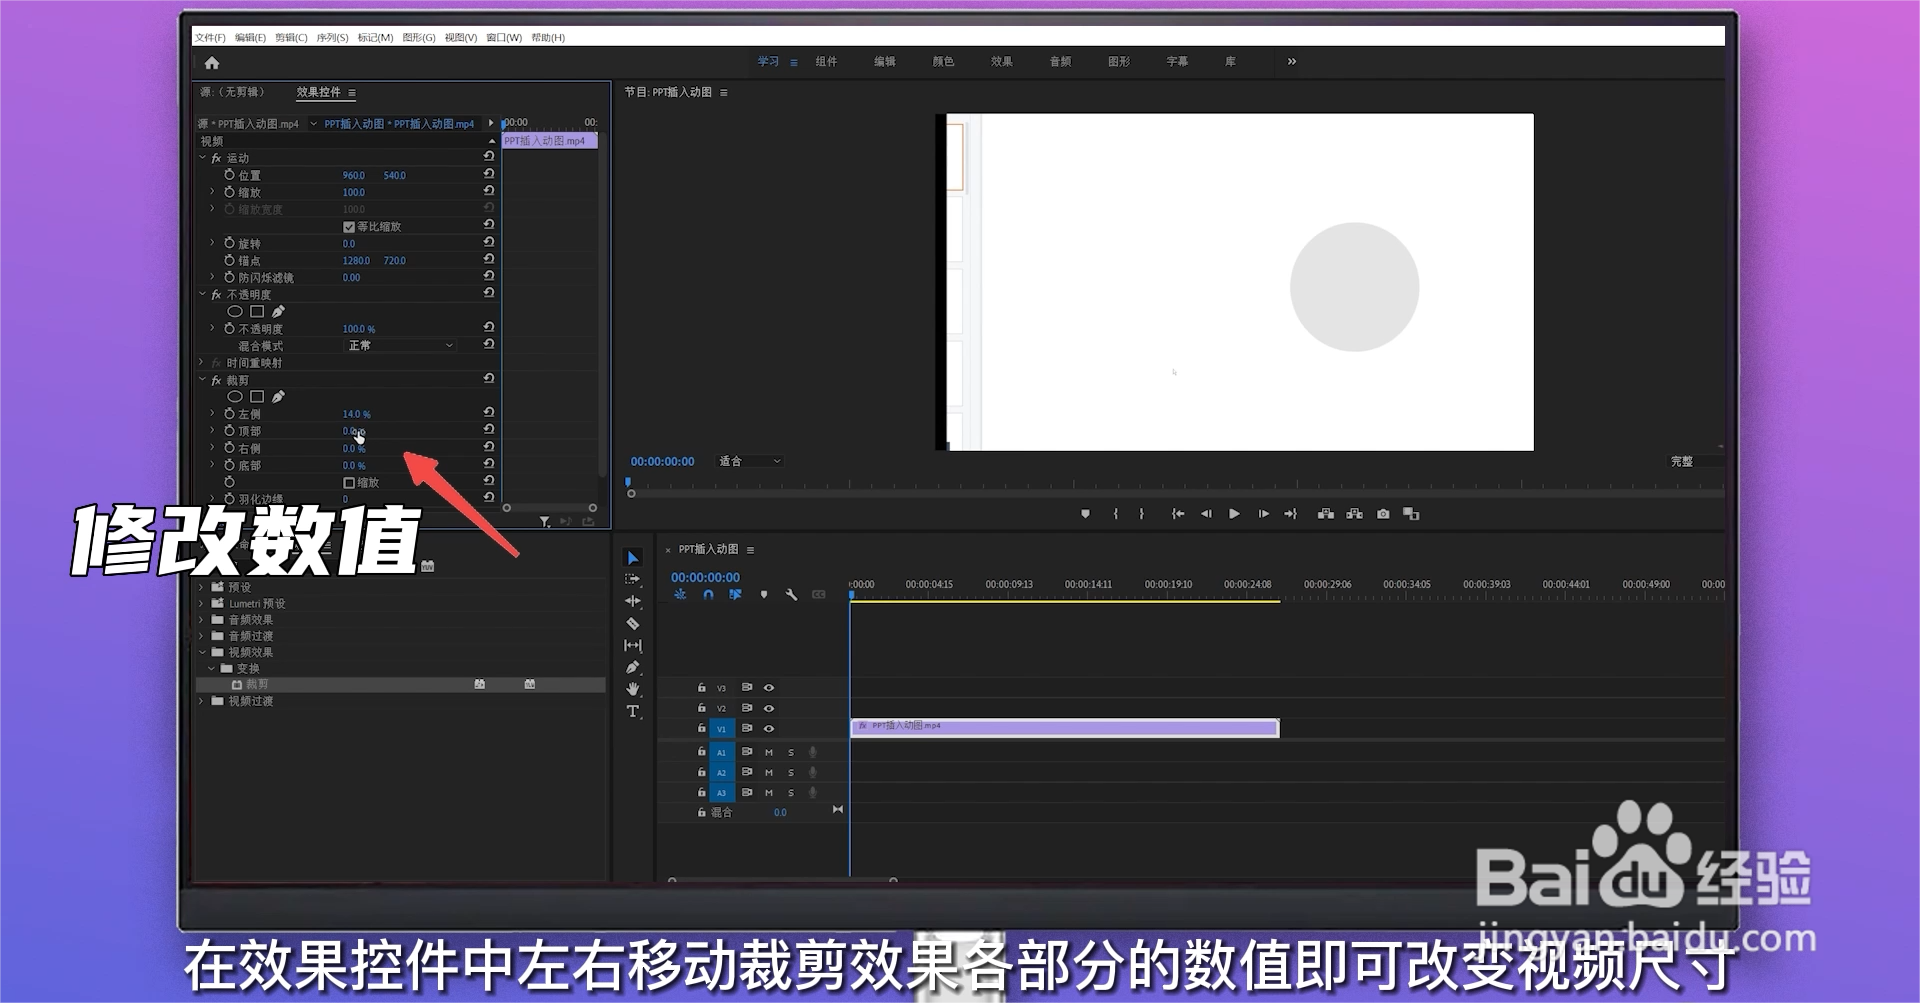Screen dimensions: 1920x1003
Task: Open 编辑(E) menu
Action: point(250,38)
